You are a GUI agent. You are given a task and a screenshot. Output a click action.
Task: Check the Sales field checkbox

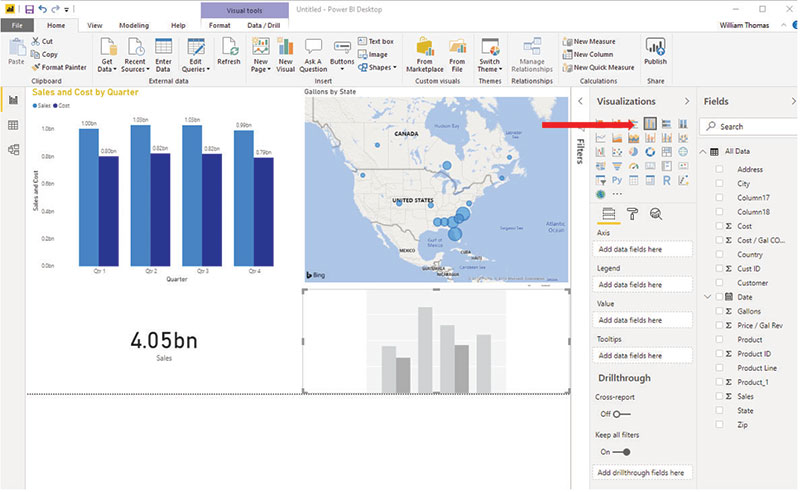click(718, 396)
